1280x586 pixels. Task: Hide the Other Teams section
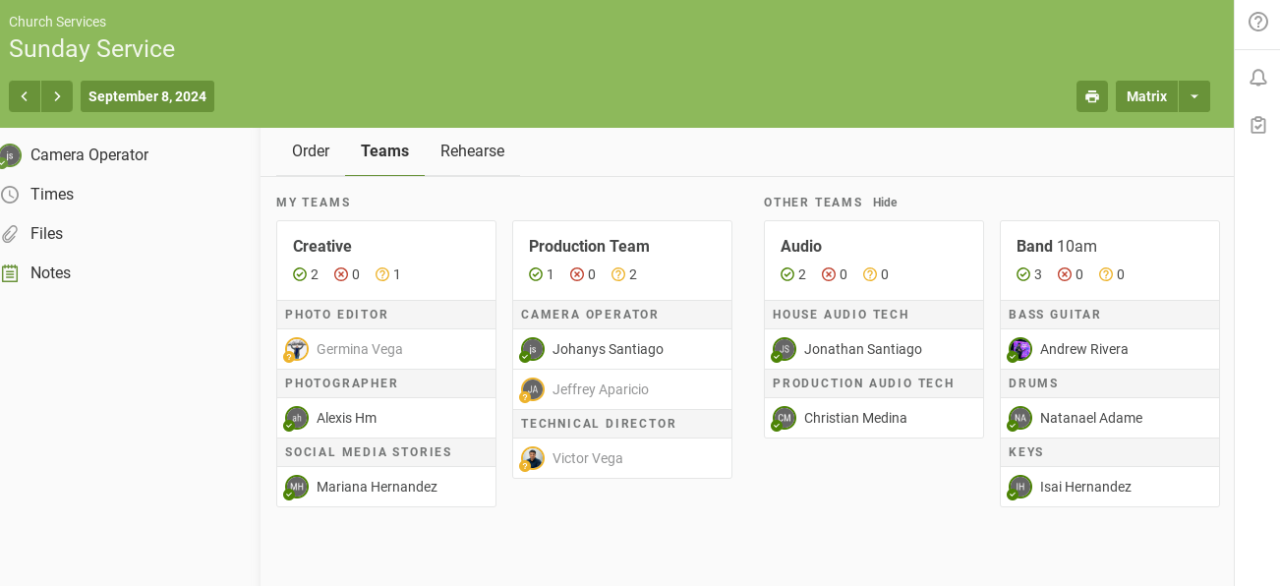coord(885,202)
